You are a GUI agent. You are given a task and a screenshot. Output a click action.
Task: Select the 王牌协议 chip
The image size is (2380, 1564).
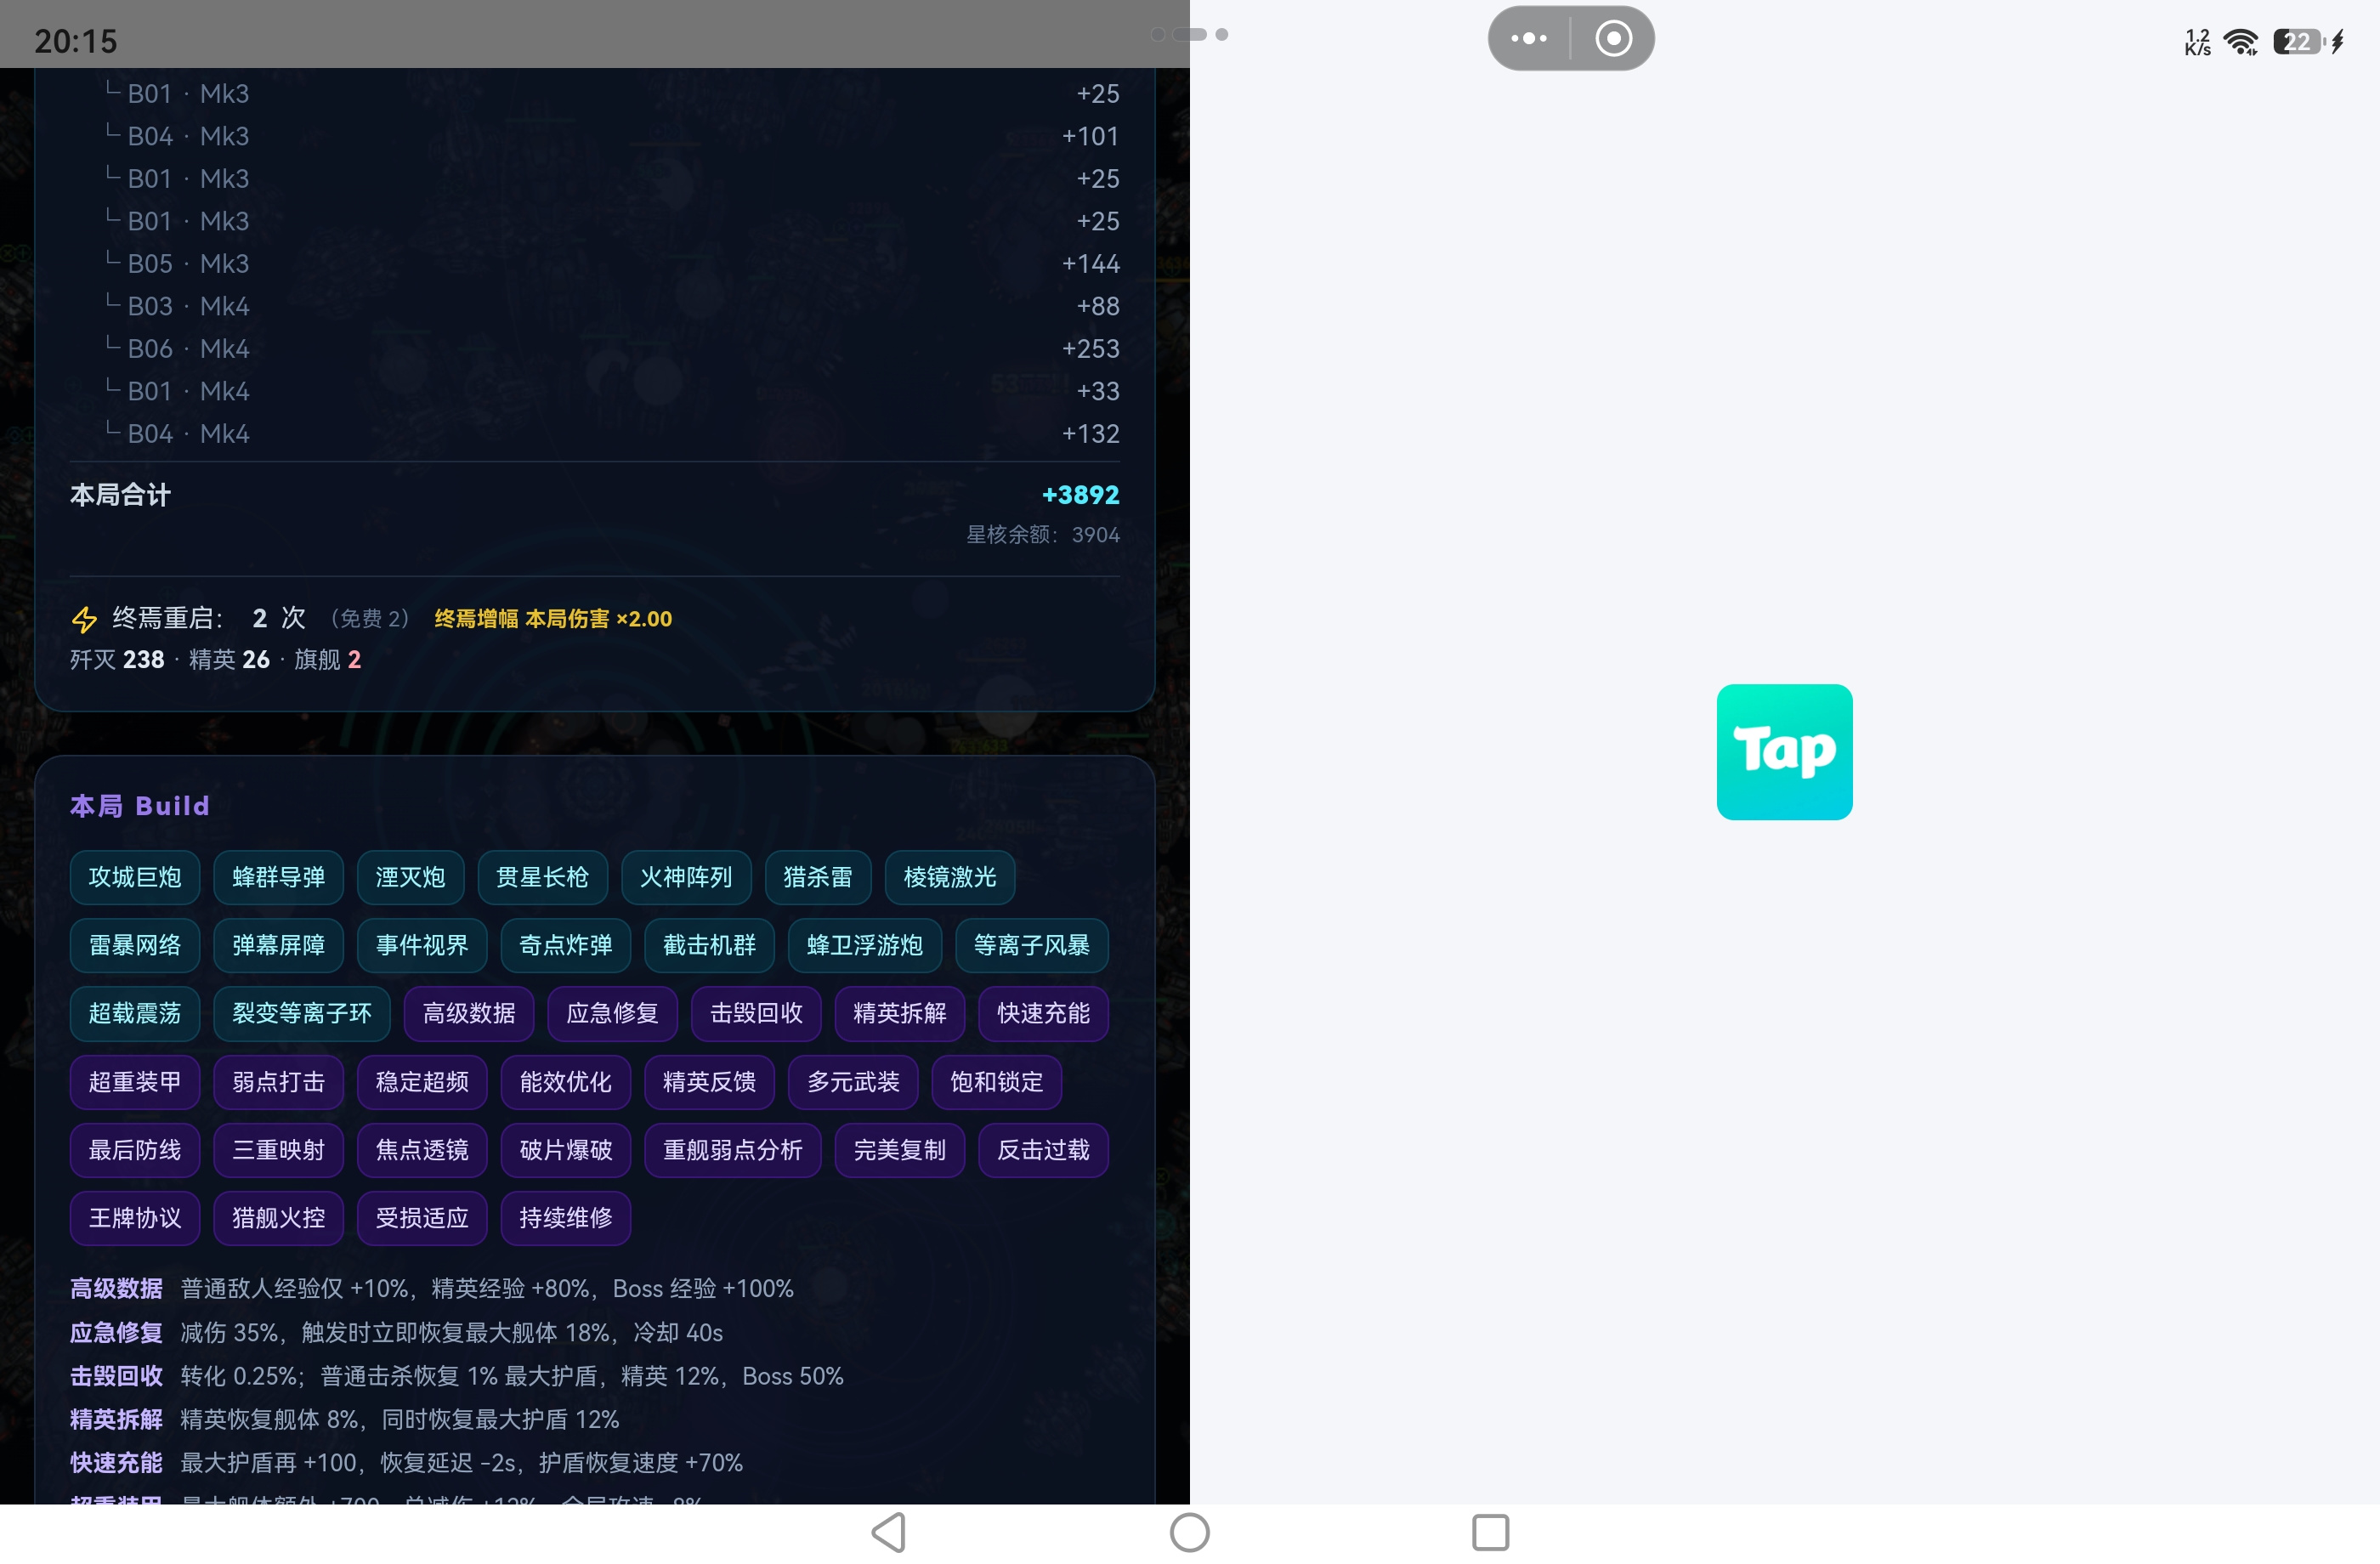pos(135,1218)
